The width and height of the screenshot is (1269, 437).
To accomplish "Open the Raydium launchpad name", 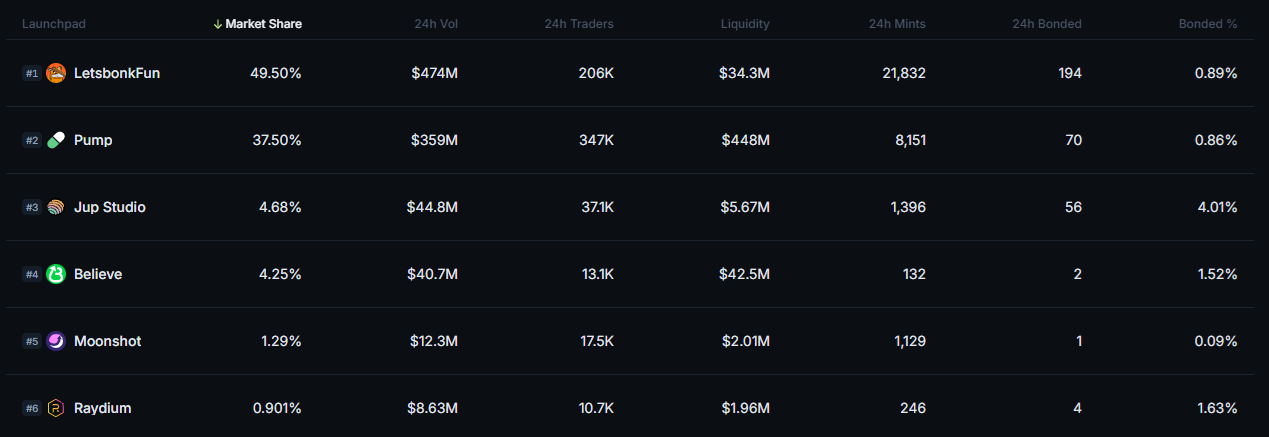I will pyautogui.click(x=102, y=408).
